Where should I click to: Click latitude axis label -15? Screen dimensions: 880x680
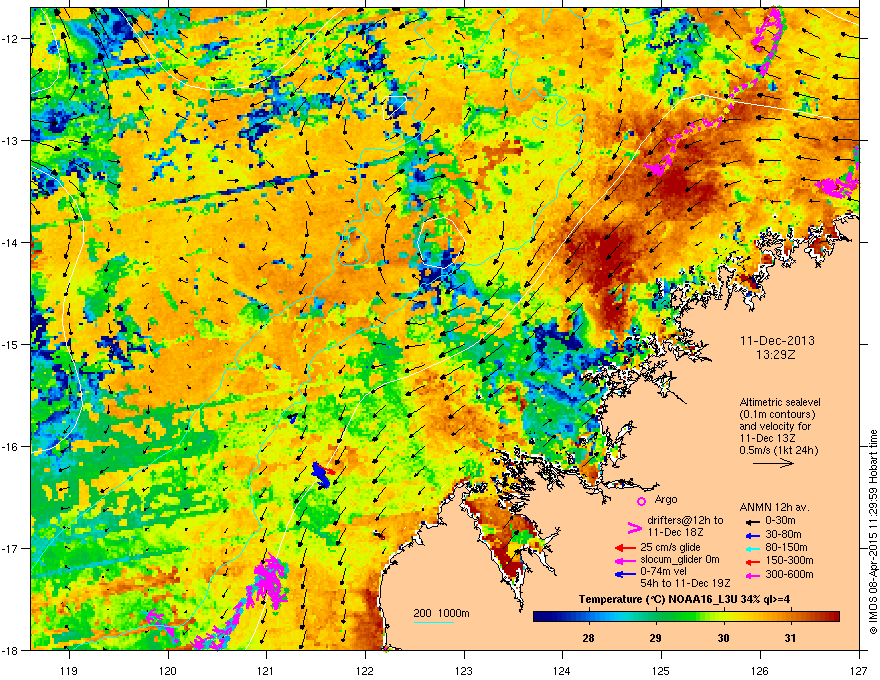[x=10, y=344]
